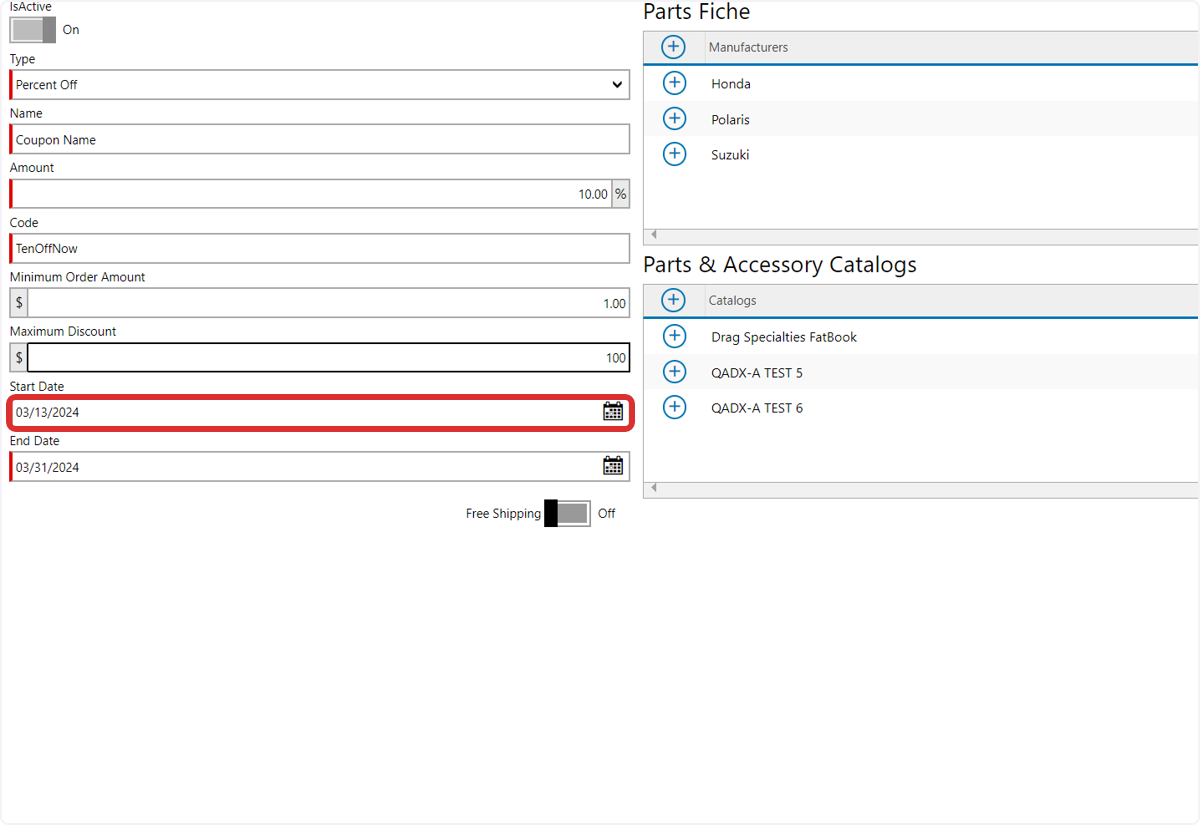Screen dimensions: 1200x825
Task: Click the plus icon in Manufacturers header
Action: [x=674, y=47]
